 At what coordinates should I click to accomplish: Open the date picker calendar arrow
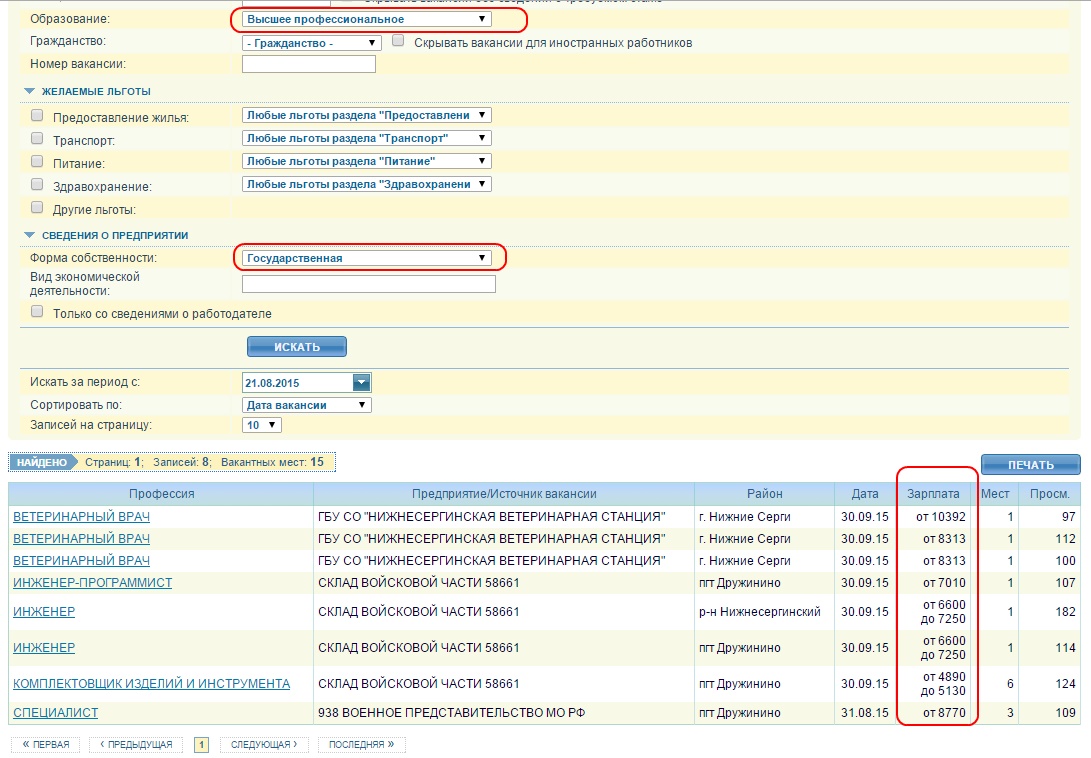361,382
